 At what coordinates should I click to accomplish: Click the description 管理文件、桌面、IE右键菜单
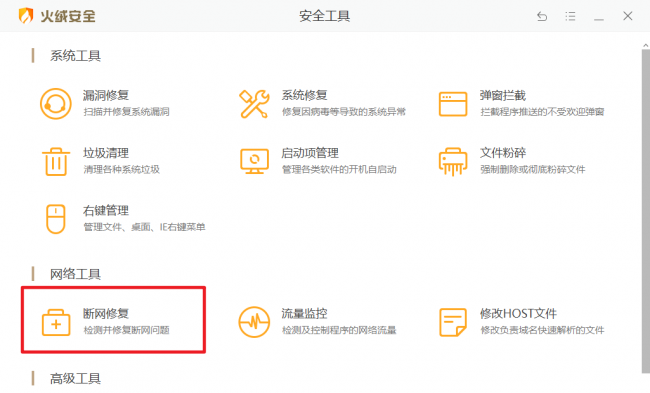tap(144, 227)
